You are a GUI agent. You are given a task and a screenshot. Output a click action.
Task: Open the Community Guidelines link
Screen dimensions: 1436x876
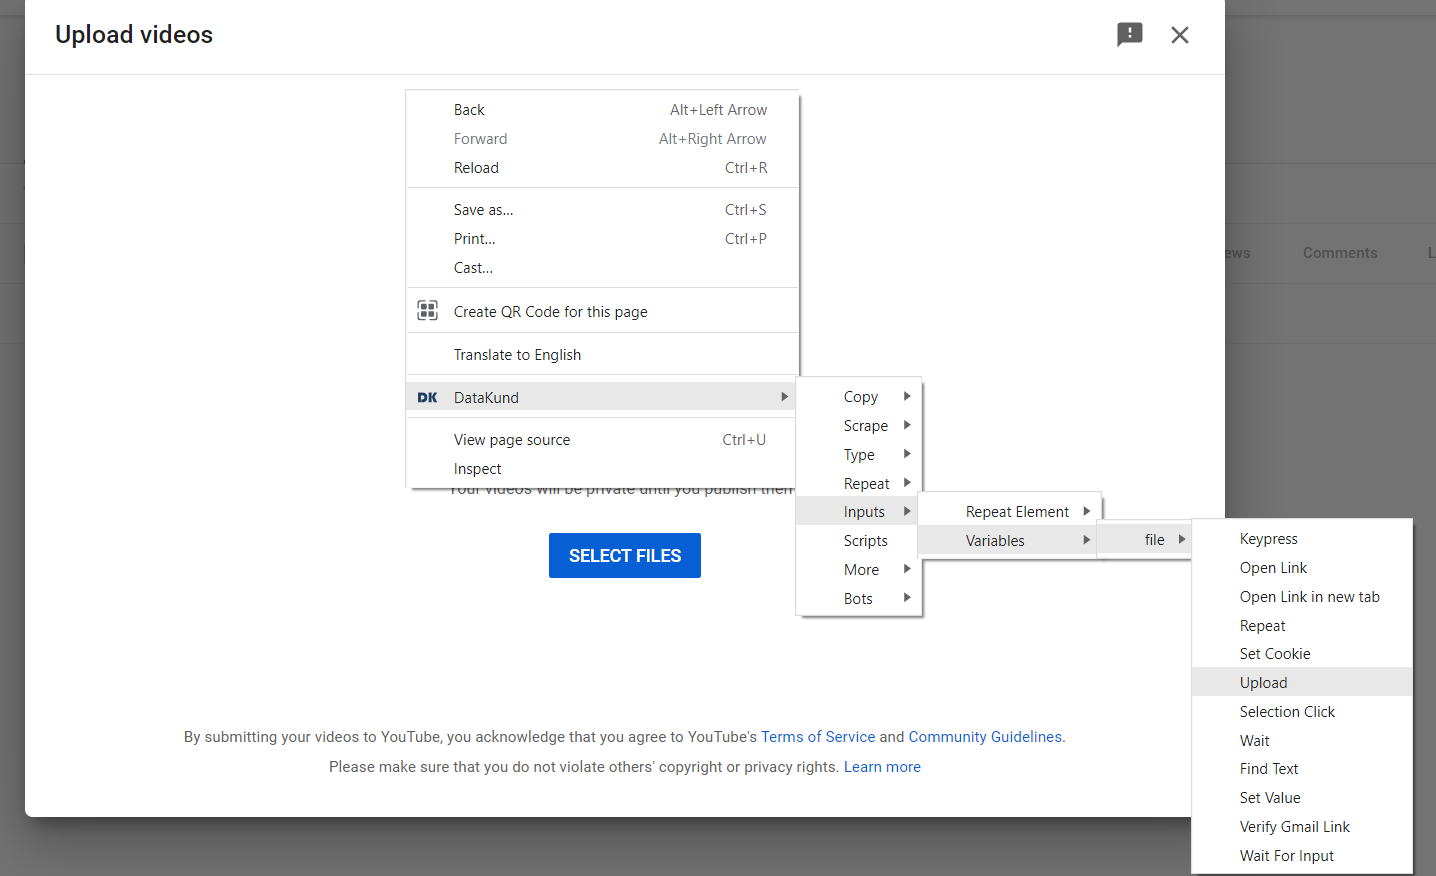[x=985, y=737]
